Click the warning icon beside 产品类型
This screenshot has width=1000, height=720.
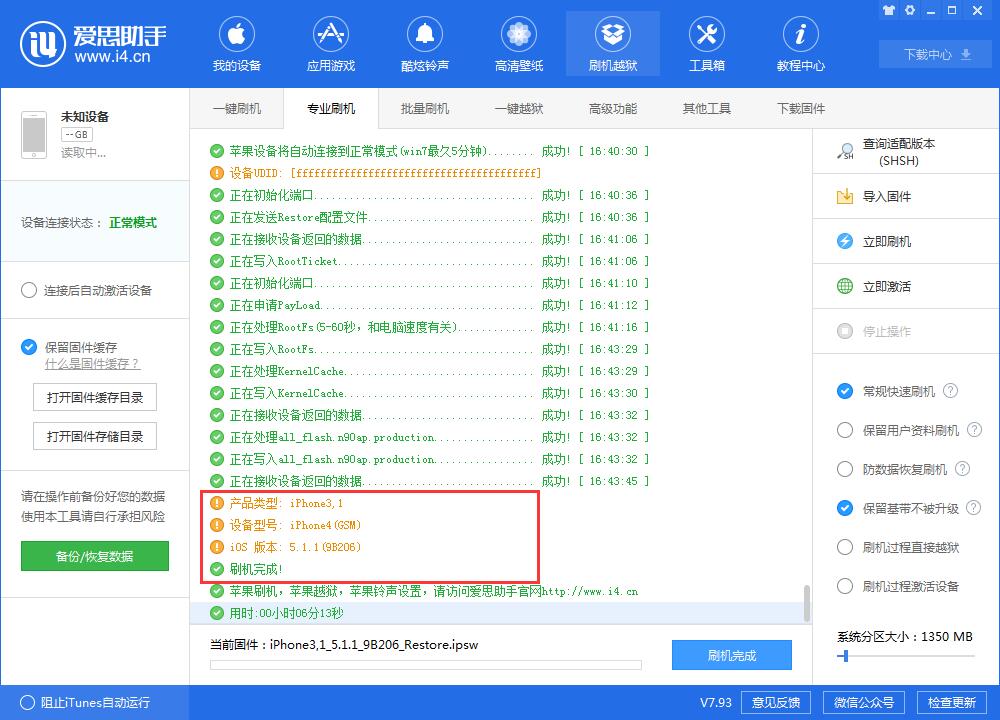(217, 503)
